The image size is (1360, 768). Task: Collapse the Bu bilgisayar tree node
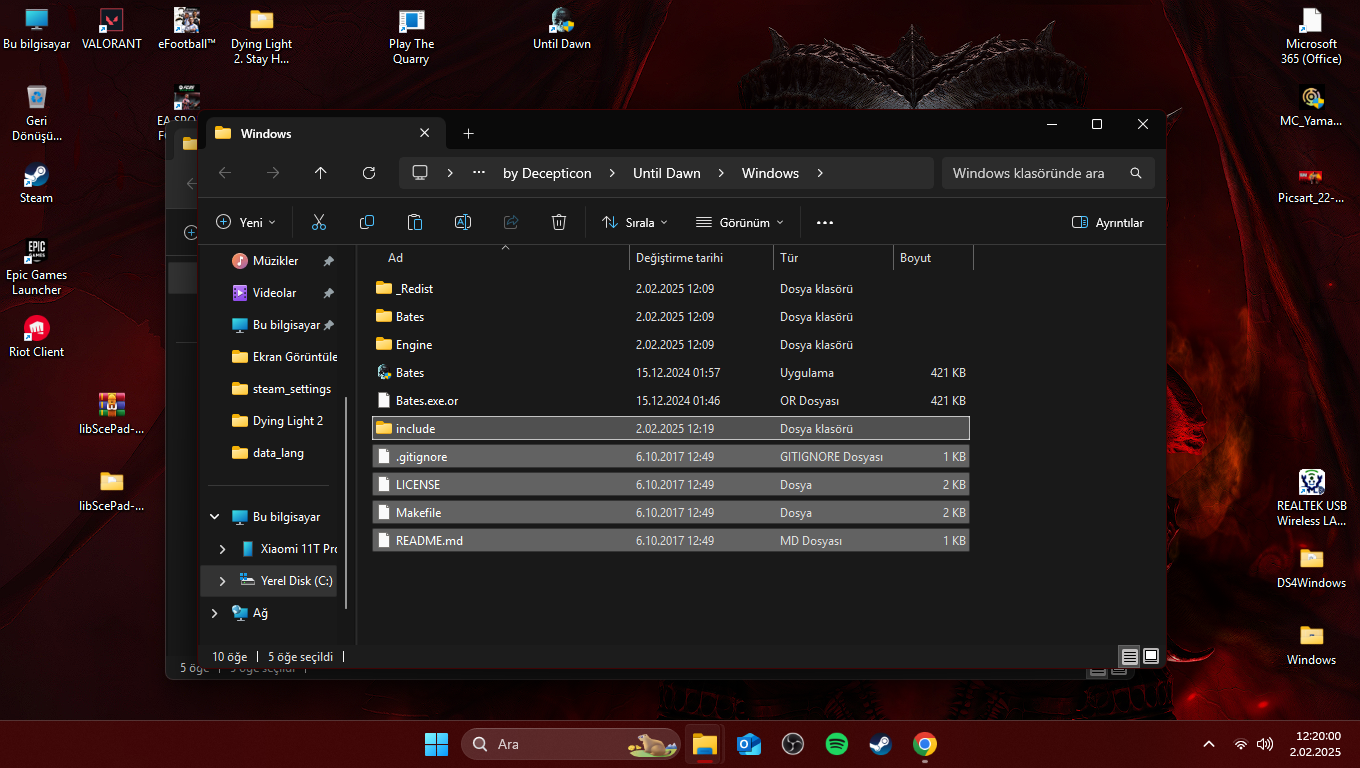[215, 517]
